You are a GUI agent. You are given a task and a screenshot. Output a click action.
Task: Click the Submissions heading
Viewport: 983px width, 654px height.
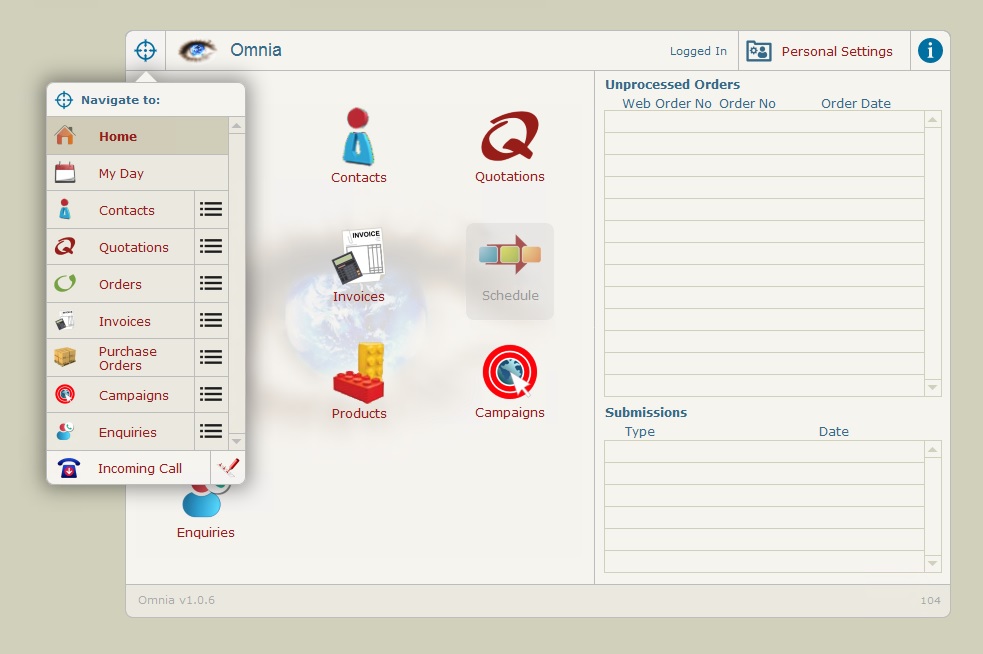tap(646, 412)
